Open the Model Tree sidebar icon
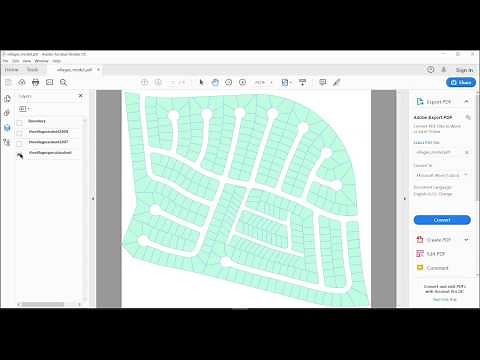Image resolution: width=480 pixels, height=360 pixels. (x=7, y=142)
